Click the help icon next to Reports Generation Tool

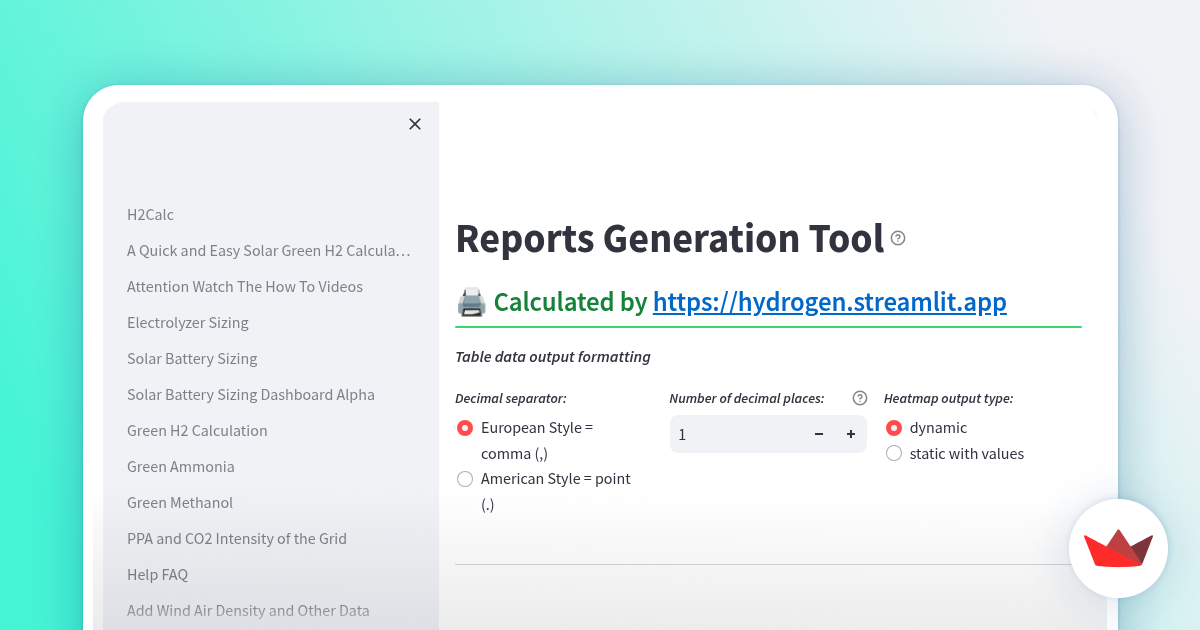point(898,238)
